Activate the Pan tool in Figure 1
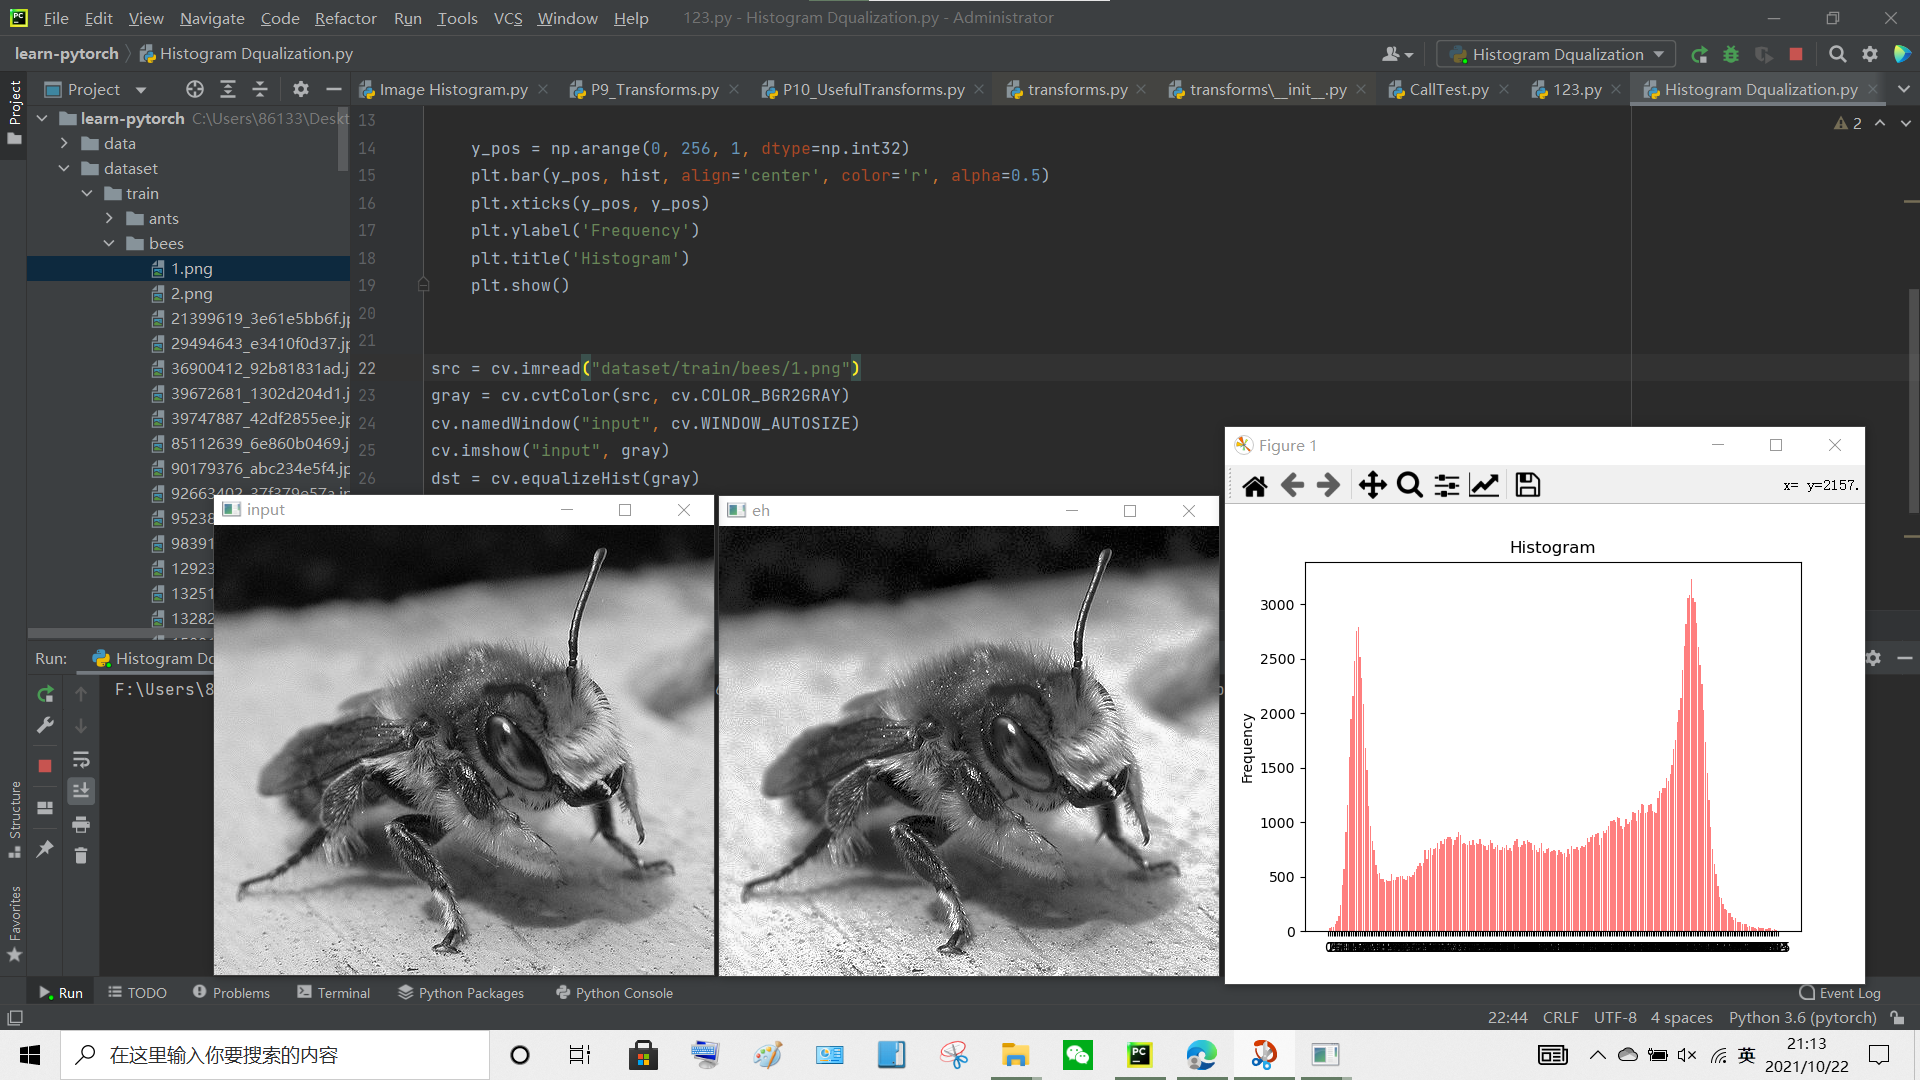The height and width of the screenshot is (1080, 1920). (1372, 485)
